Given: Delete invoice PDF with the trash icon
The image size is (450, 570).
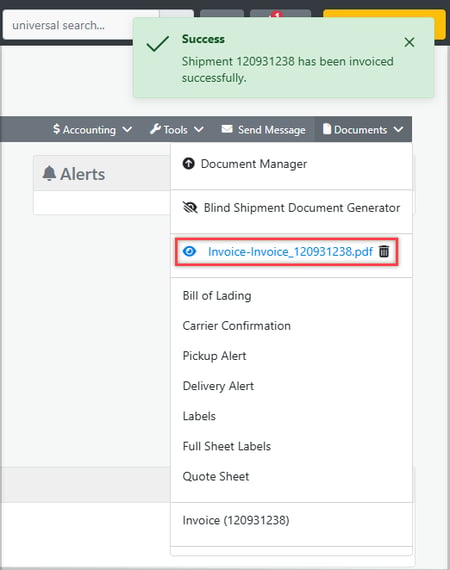Looking at the screenshot, I should click(384, 251).
